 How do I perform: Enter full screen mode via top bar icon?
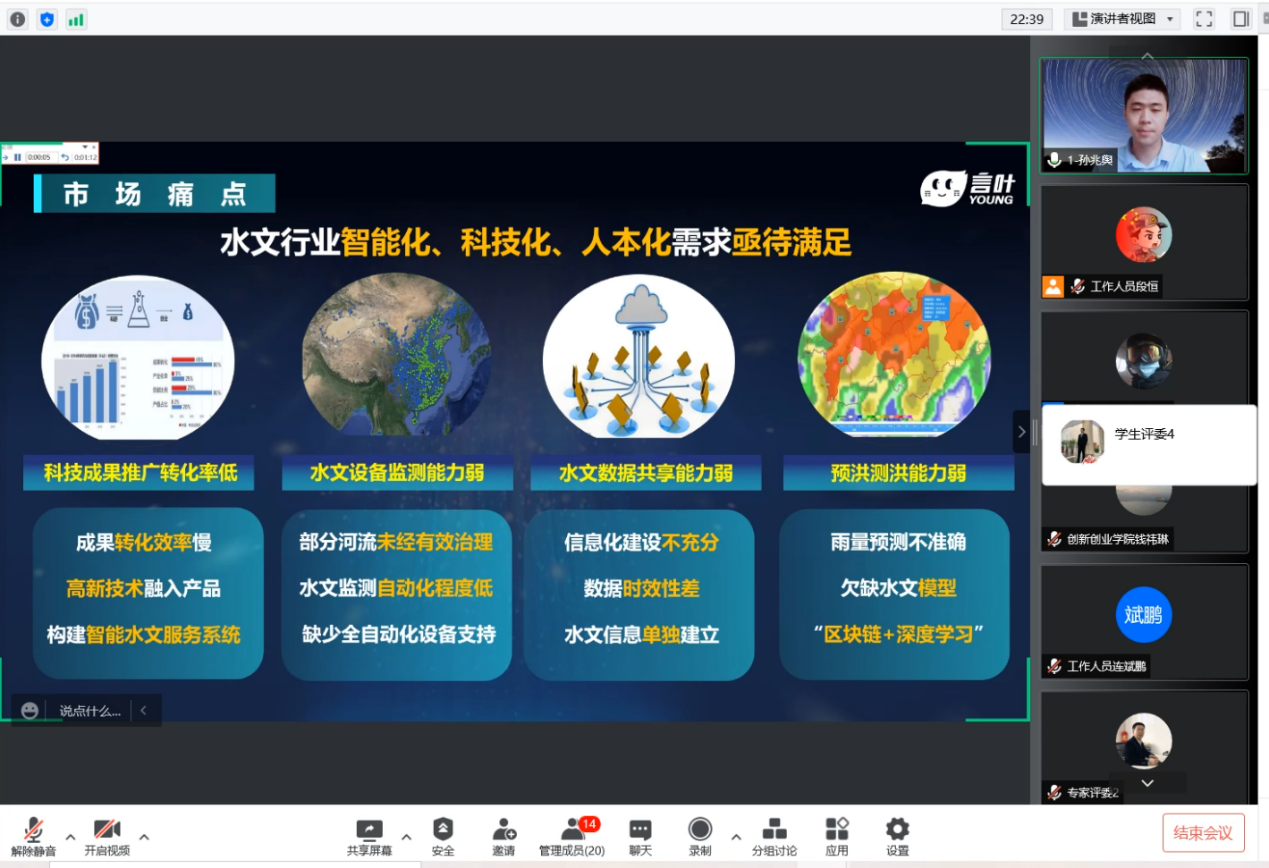(1204, 19)
